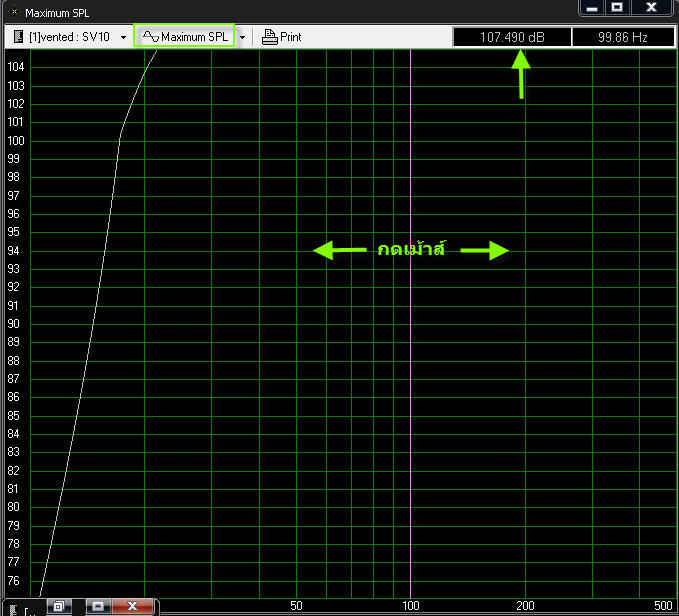Click the 107.490 dB readout field

pyautogui.click(x=512, y=37)
